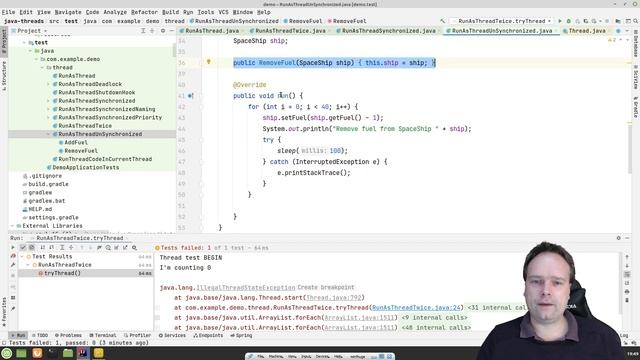The width and height of the screenshot is (640, 360).
Task: Open the Refactor menu
Action: 144,12
